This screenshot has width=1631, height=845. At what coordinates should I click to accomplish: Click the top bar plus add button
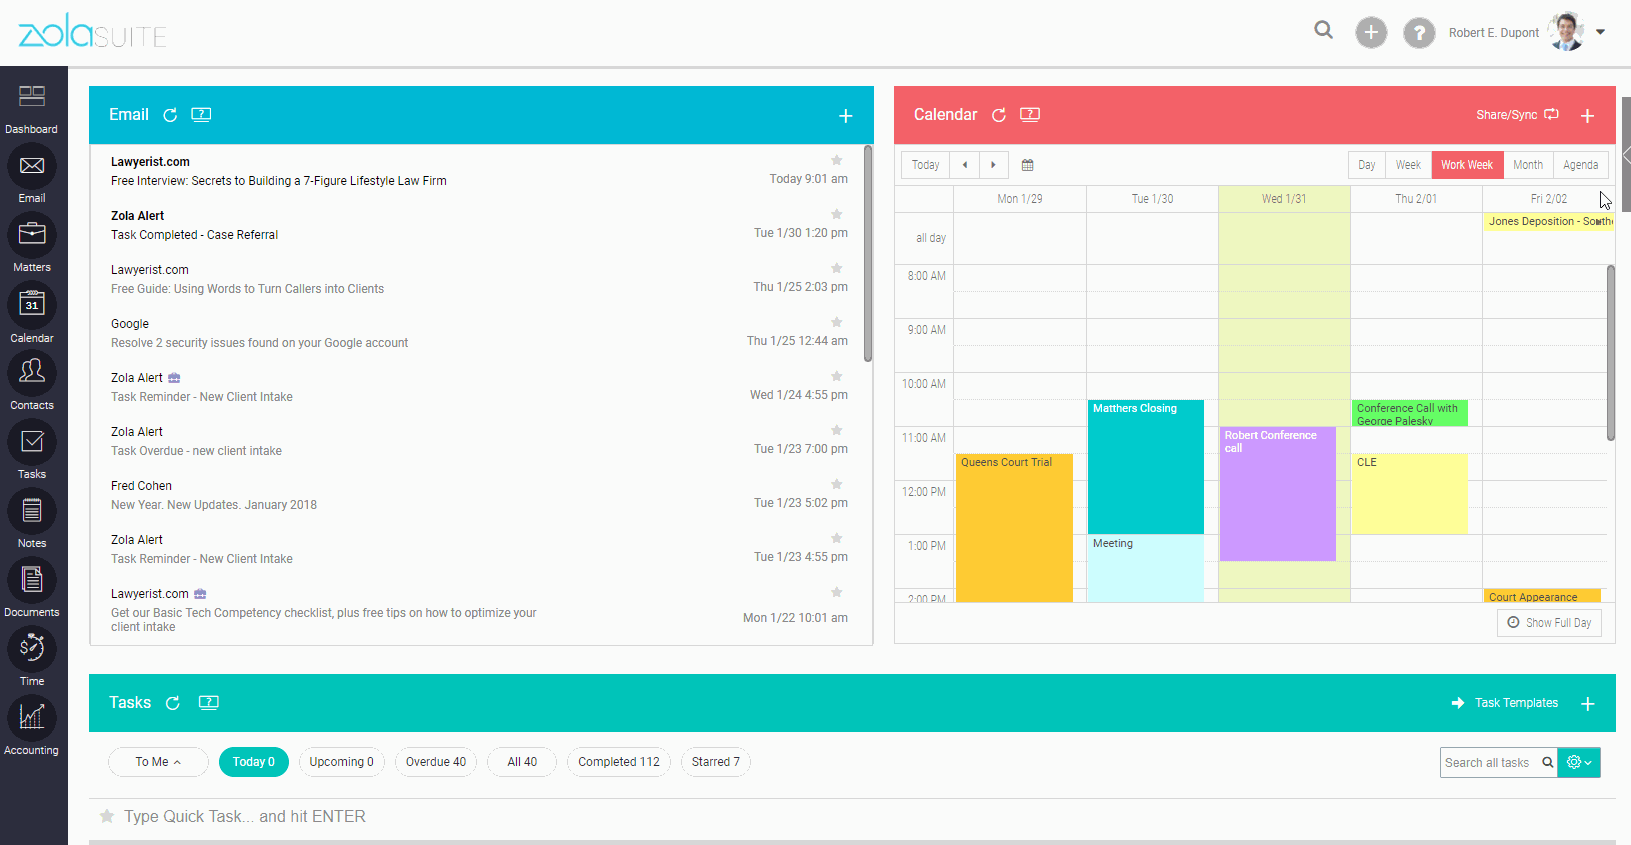(x=1371, y=32)
